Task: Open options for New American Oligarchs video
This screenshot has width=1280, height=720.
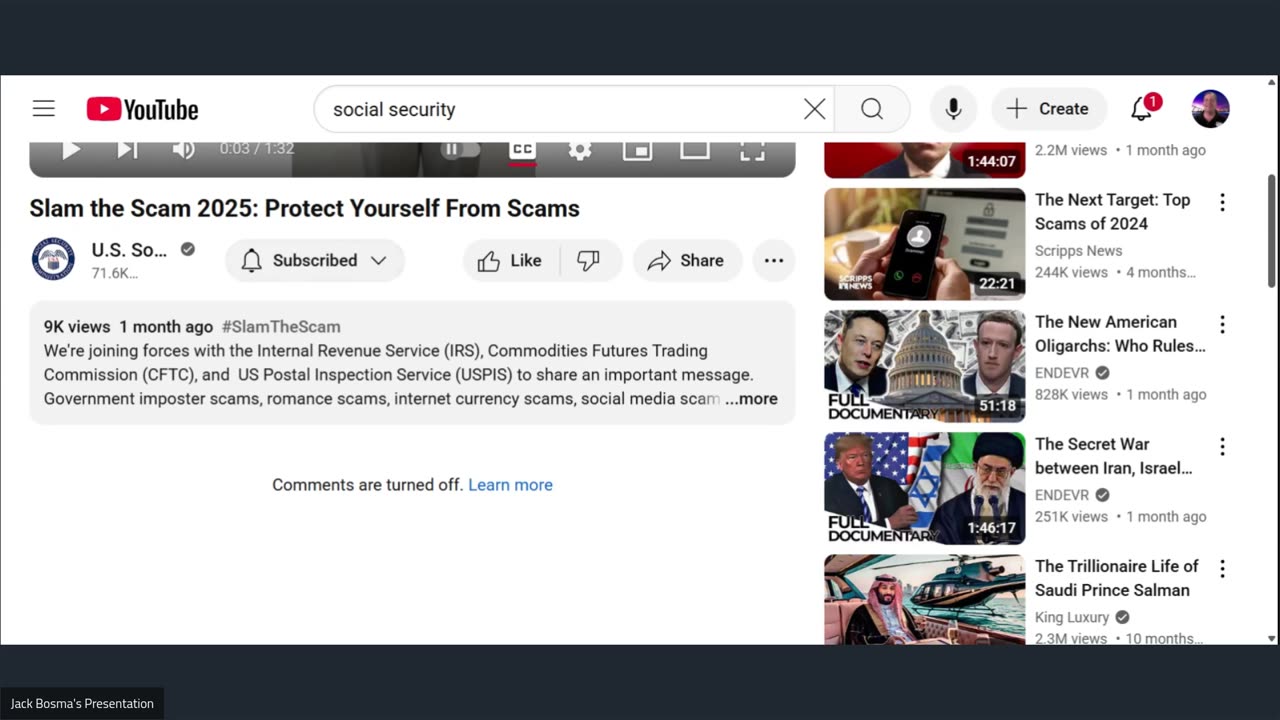Action: coord(1222,325)
